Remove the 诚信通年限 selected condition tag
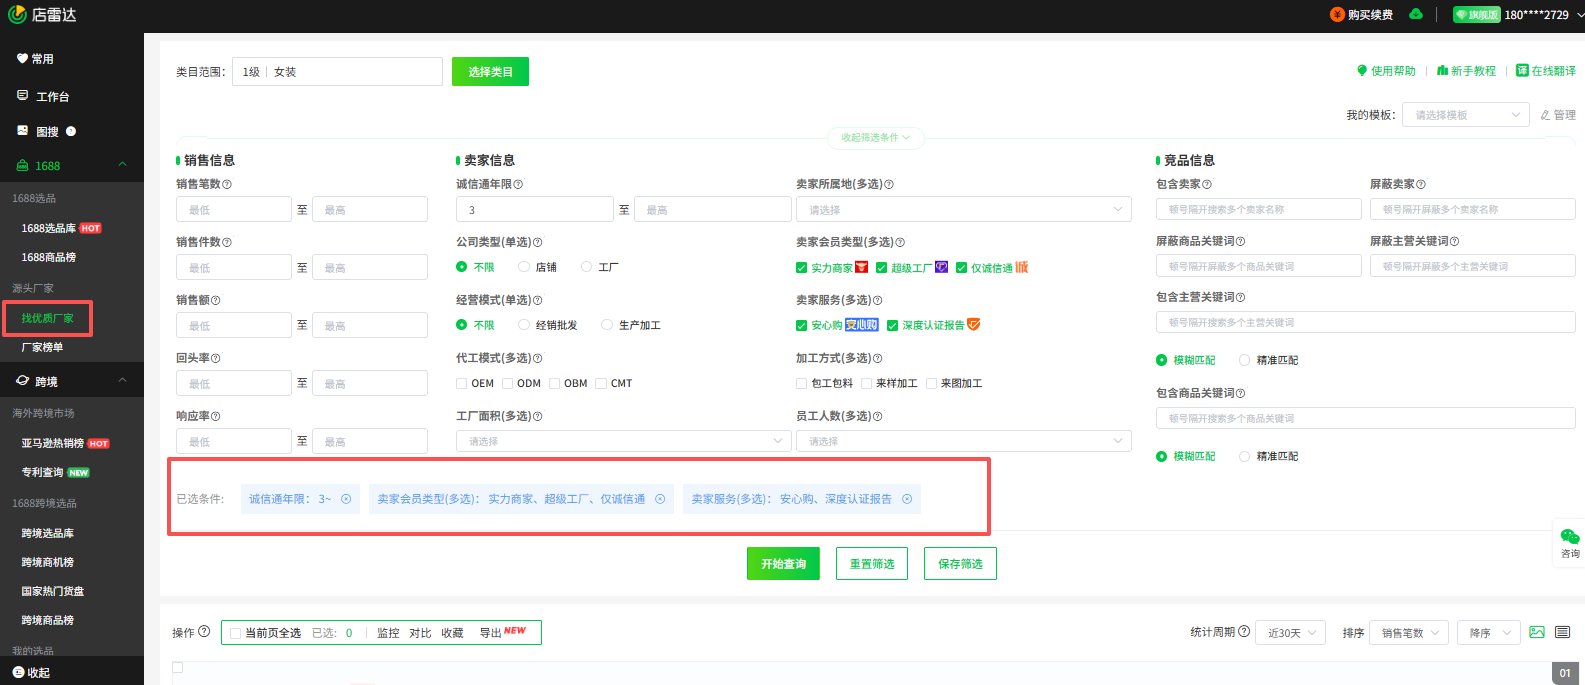1585x685 pixels. [x=346, y=499]
